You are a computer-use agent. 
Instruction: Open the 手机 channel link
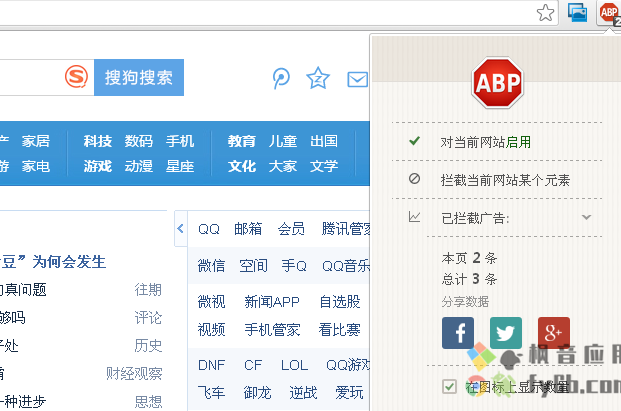coord(180,141)
